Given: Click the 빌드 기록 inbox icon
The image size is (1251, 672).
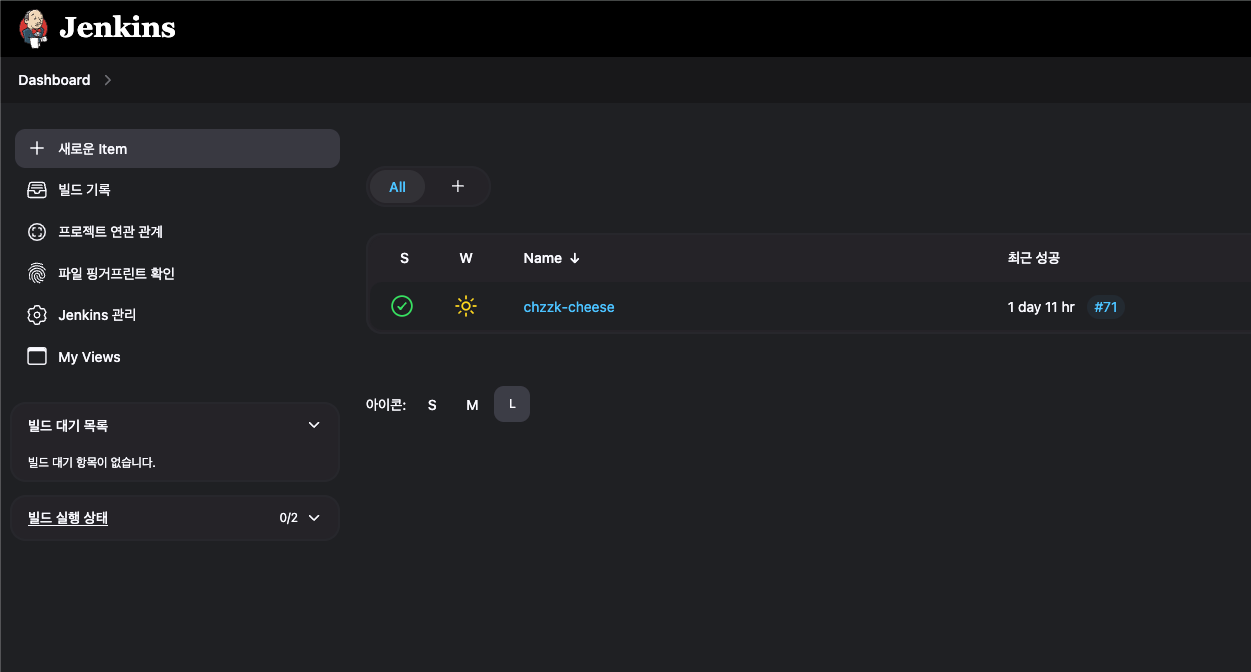Looking at the screenshot, I should coord(37,190).
